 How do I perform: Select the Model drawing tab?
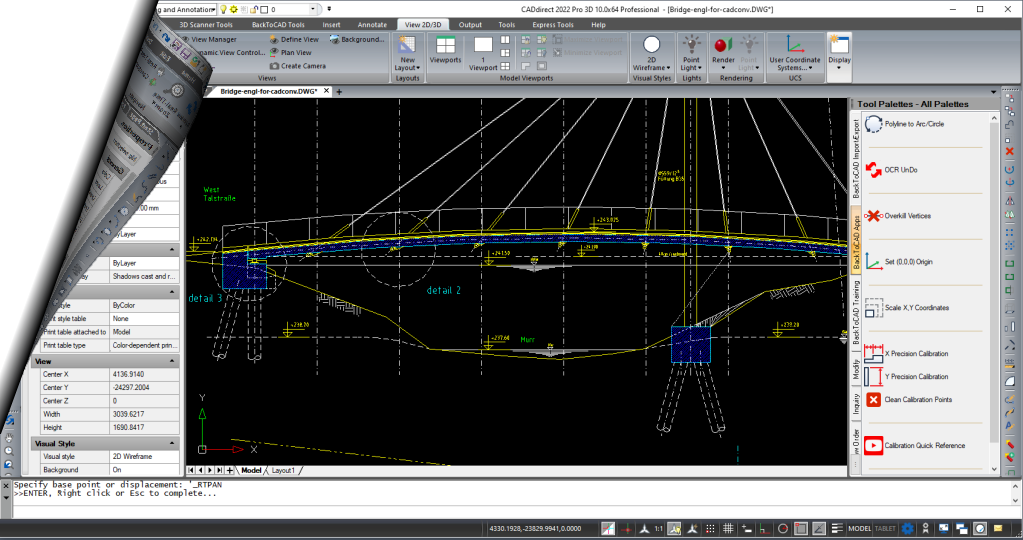(251, 470)
